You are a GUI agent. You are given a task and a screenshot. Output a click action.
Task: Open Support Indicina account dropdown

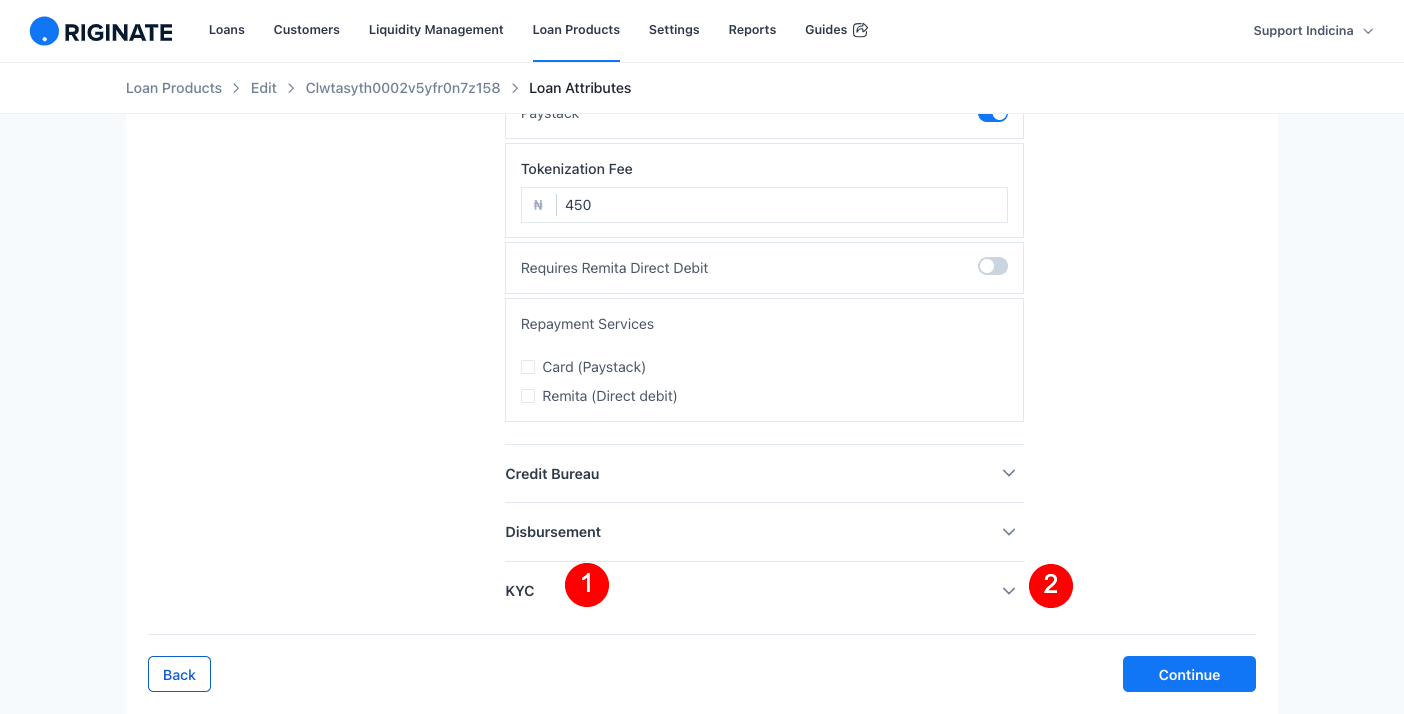[x=1313, y=31]
